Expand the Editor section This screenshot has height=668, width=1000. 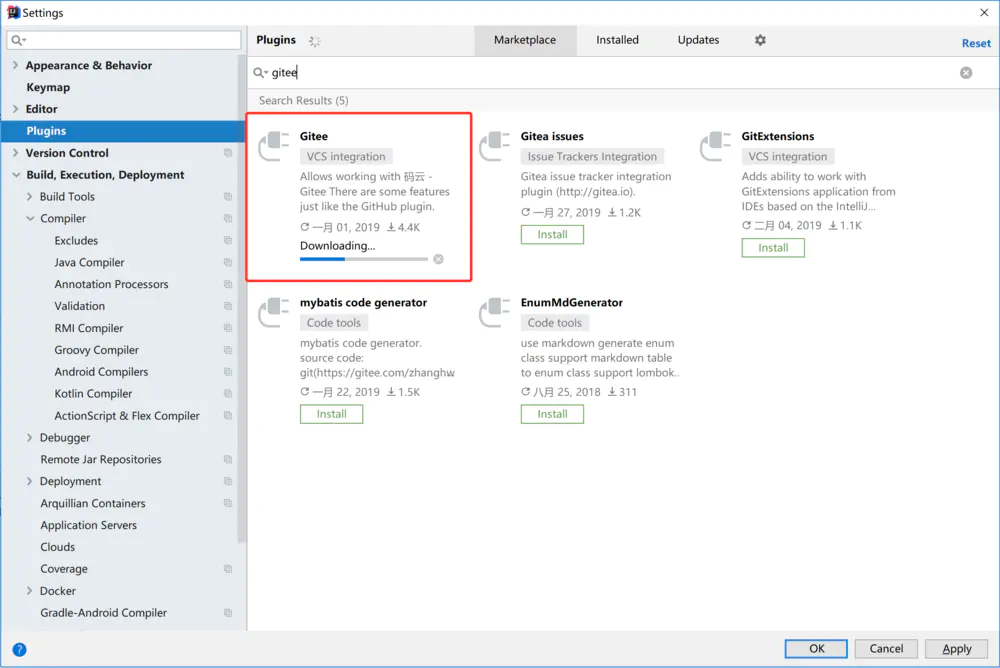pyautogui.click(x=15, y=109)
